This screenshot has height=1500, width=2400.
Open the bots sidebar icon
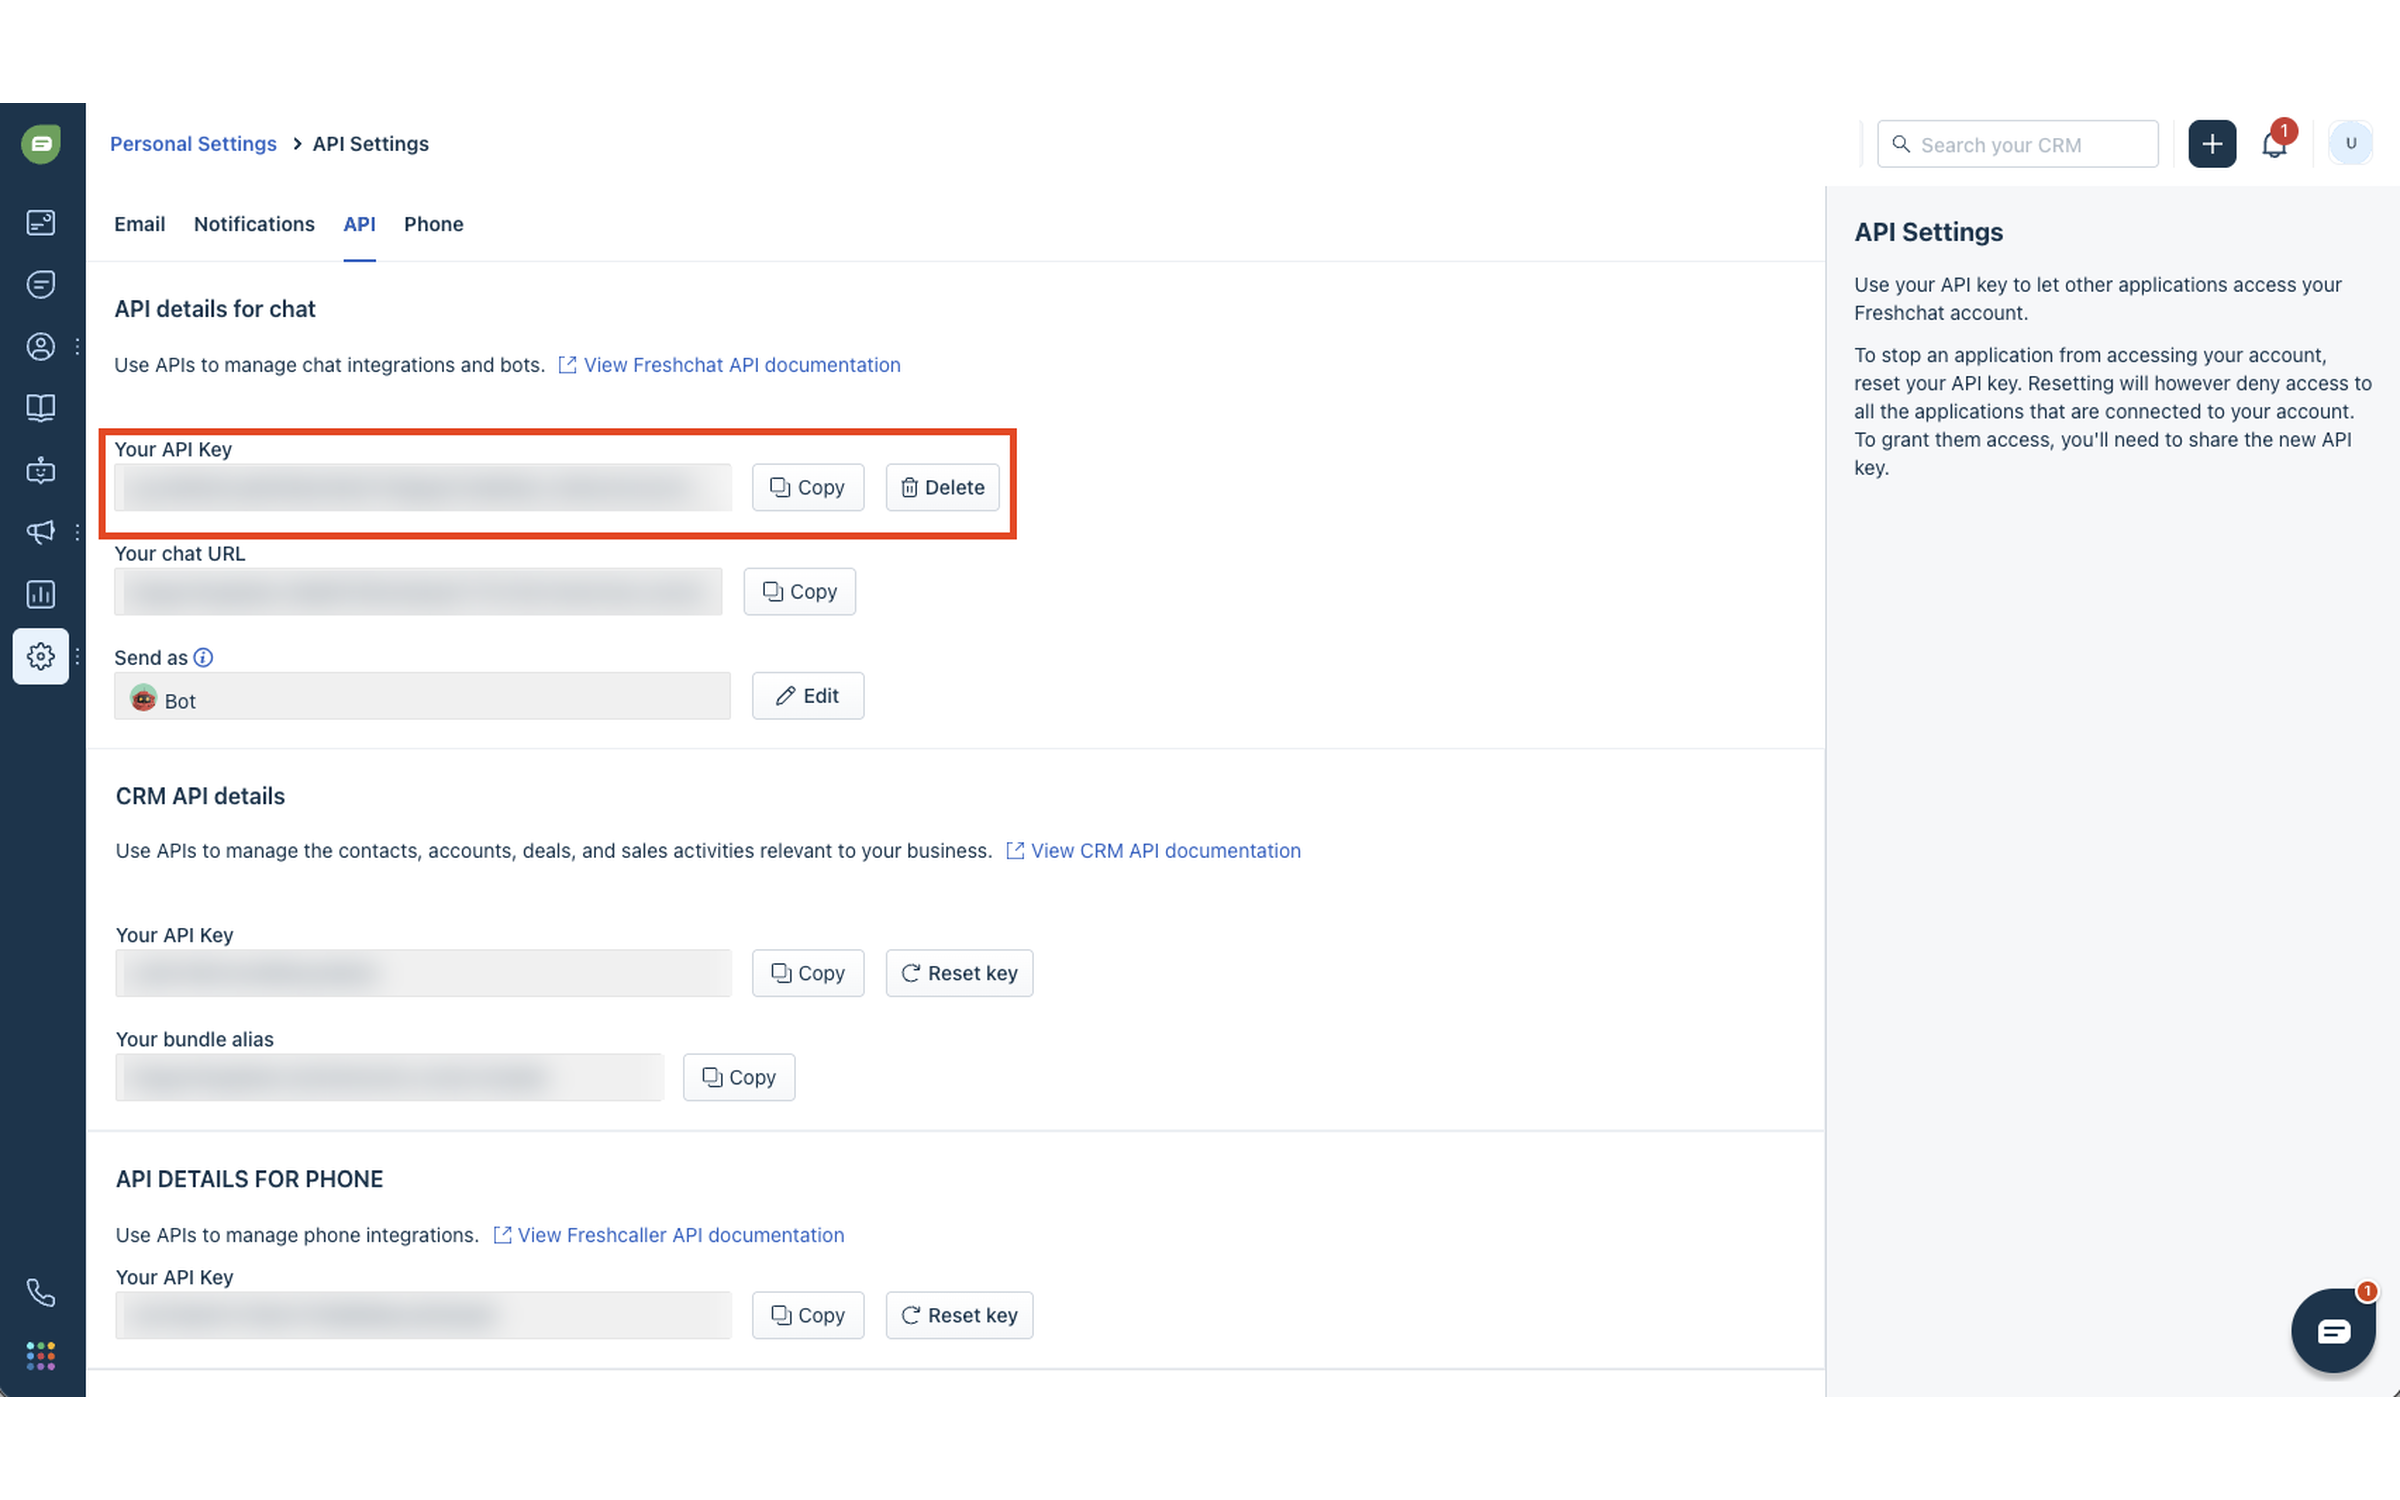[41, 470]
